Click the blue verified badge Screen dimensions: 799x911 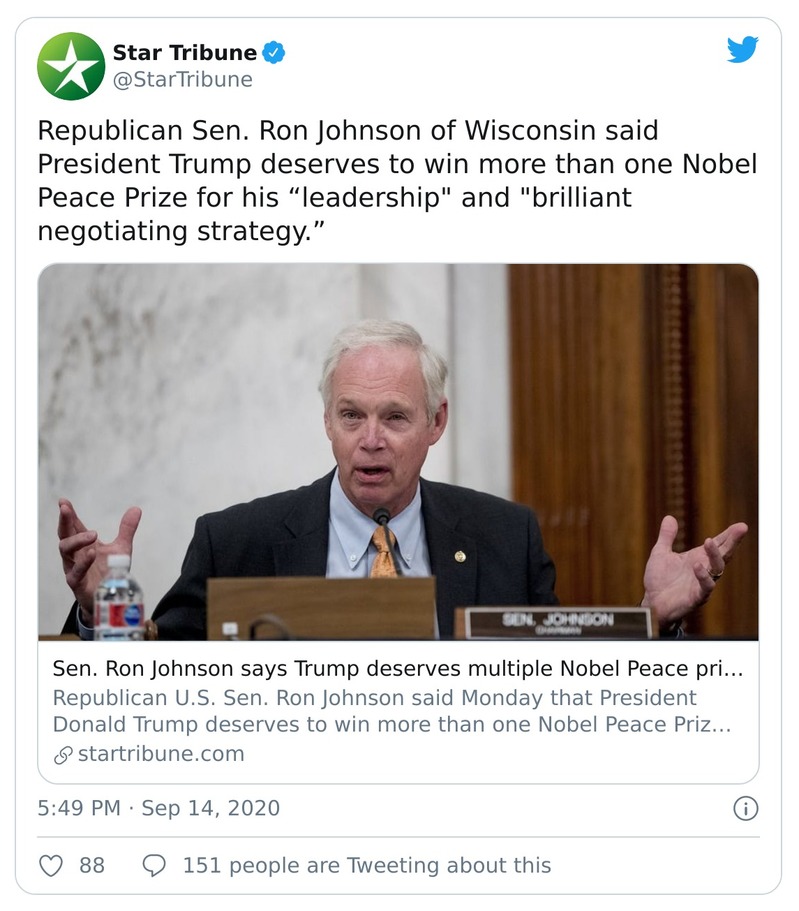274,53
